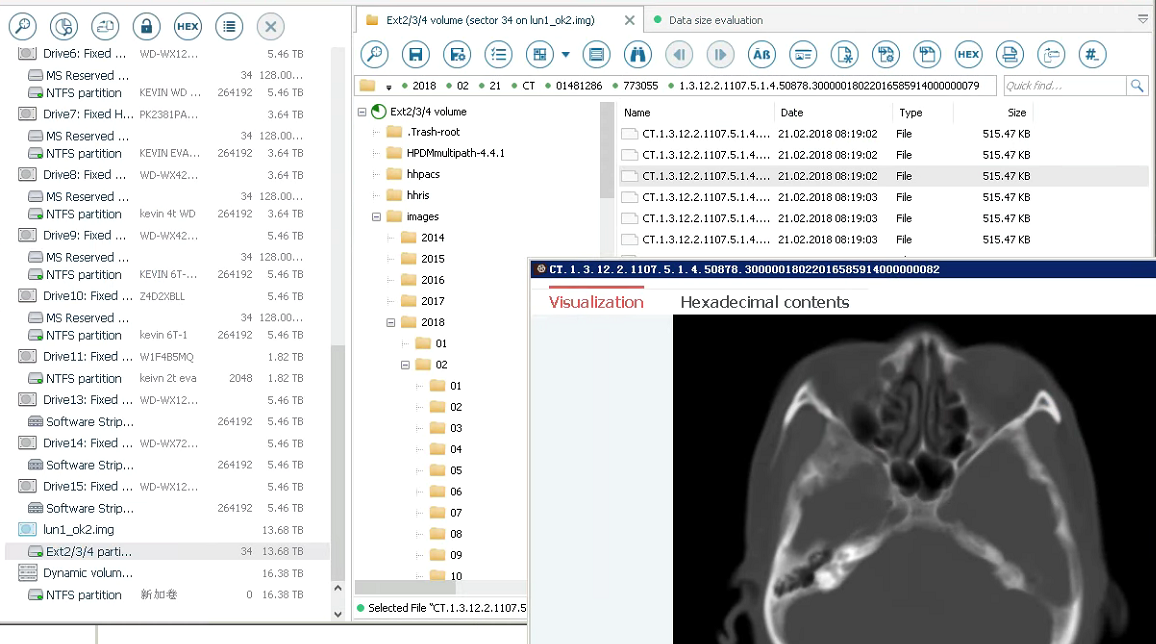Screen dimensions: 1156x644
Task: Select the highlighted CT file row
Action: point(884,176)
